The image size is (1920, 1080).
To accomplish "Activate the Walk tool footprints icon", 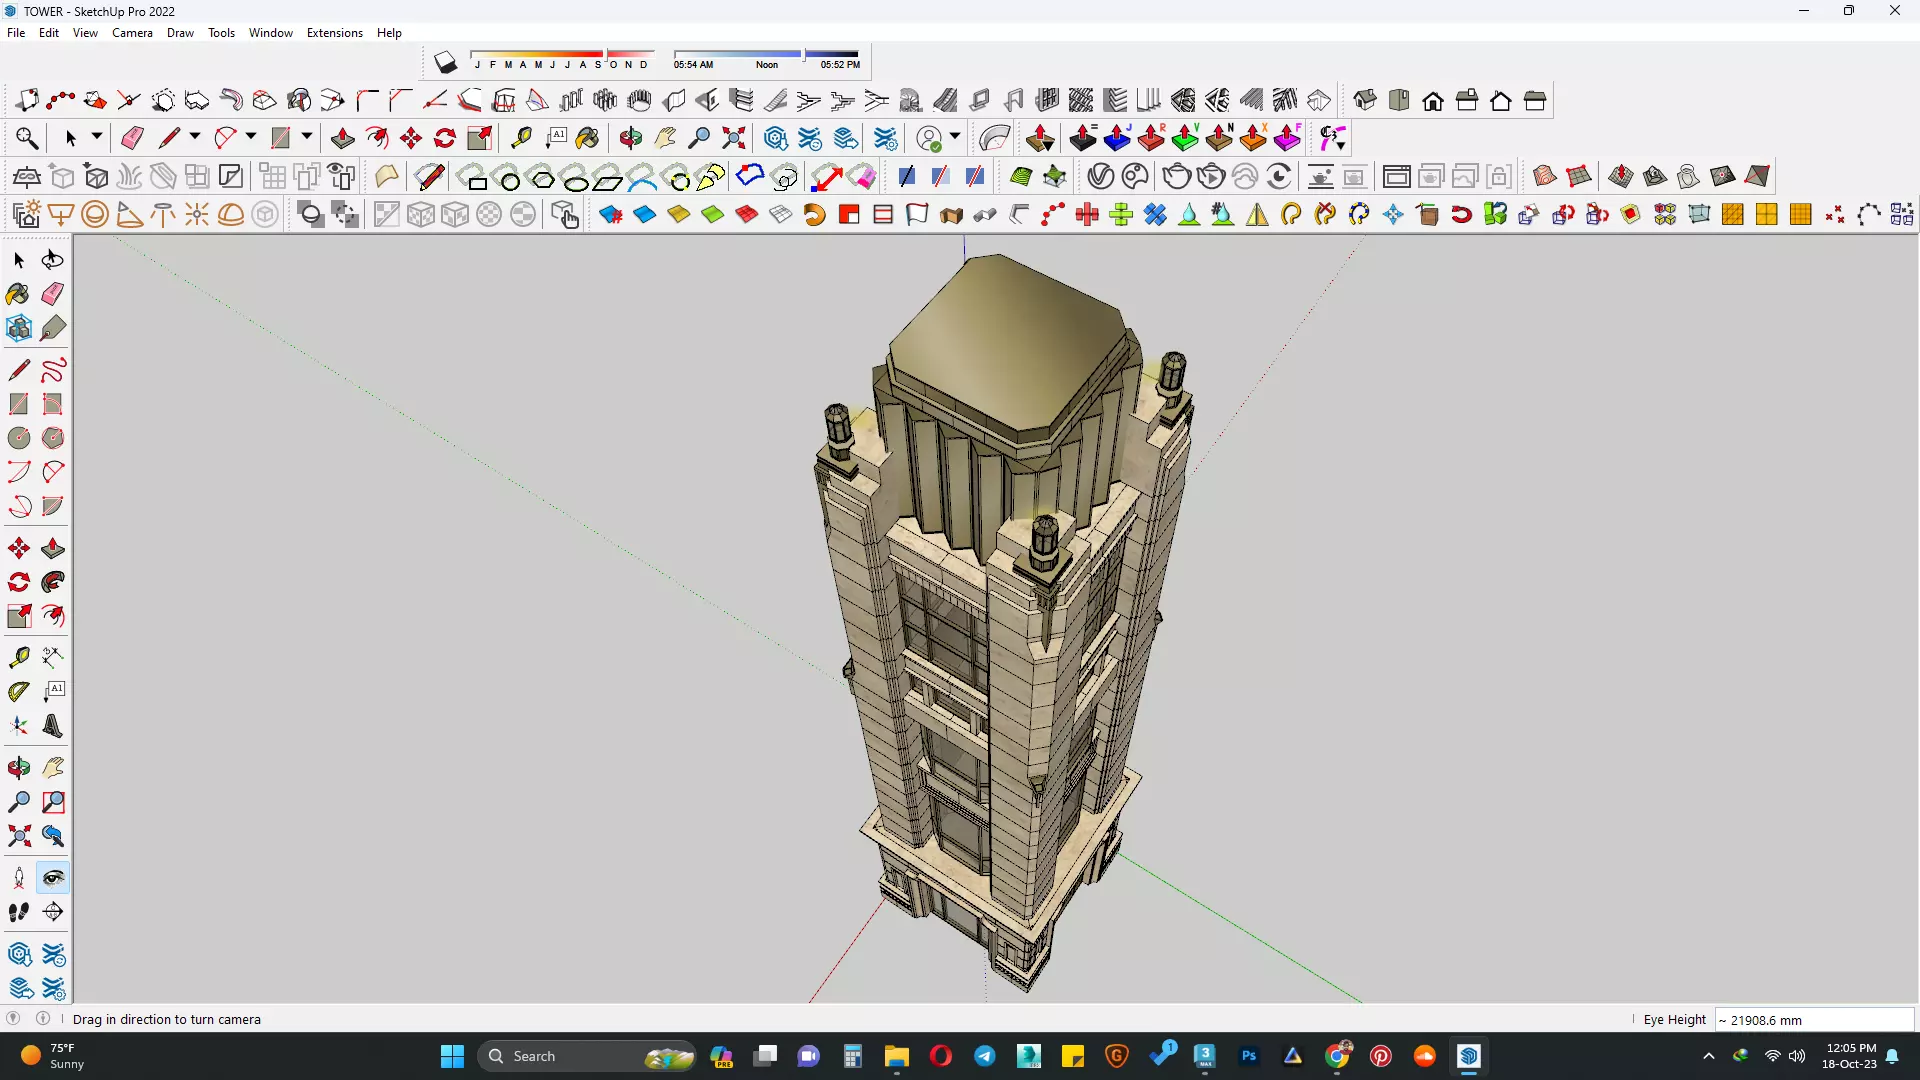I will [x=18, y=912].
